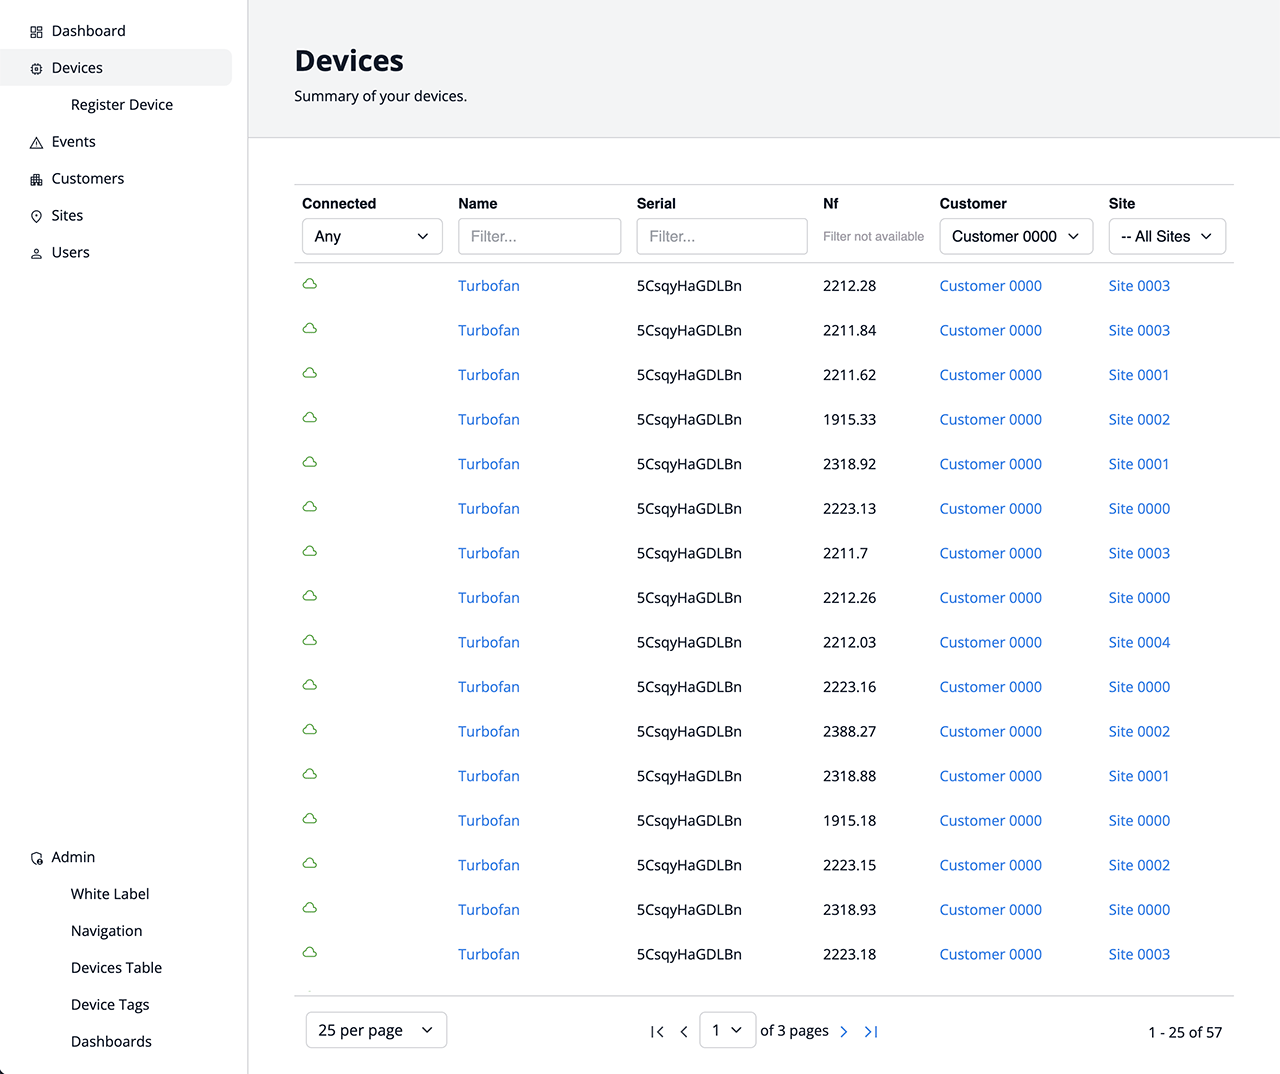Screen dimensions: 1280x1074
Task: Go to the last page arrow
Action: click(x=871, y=1031)
